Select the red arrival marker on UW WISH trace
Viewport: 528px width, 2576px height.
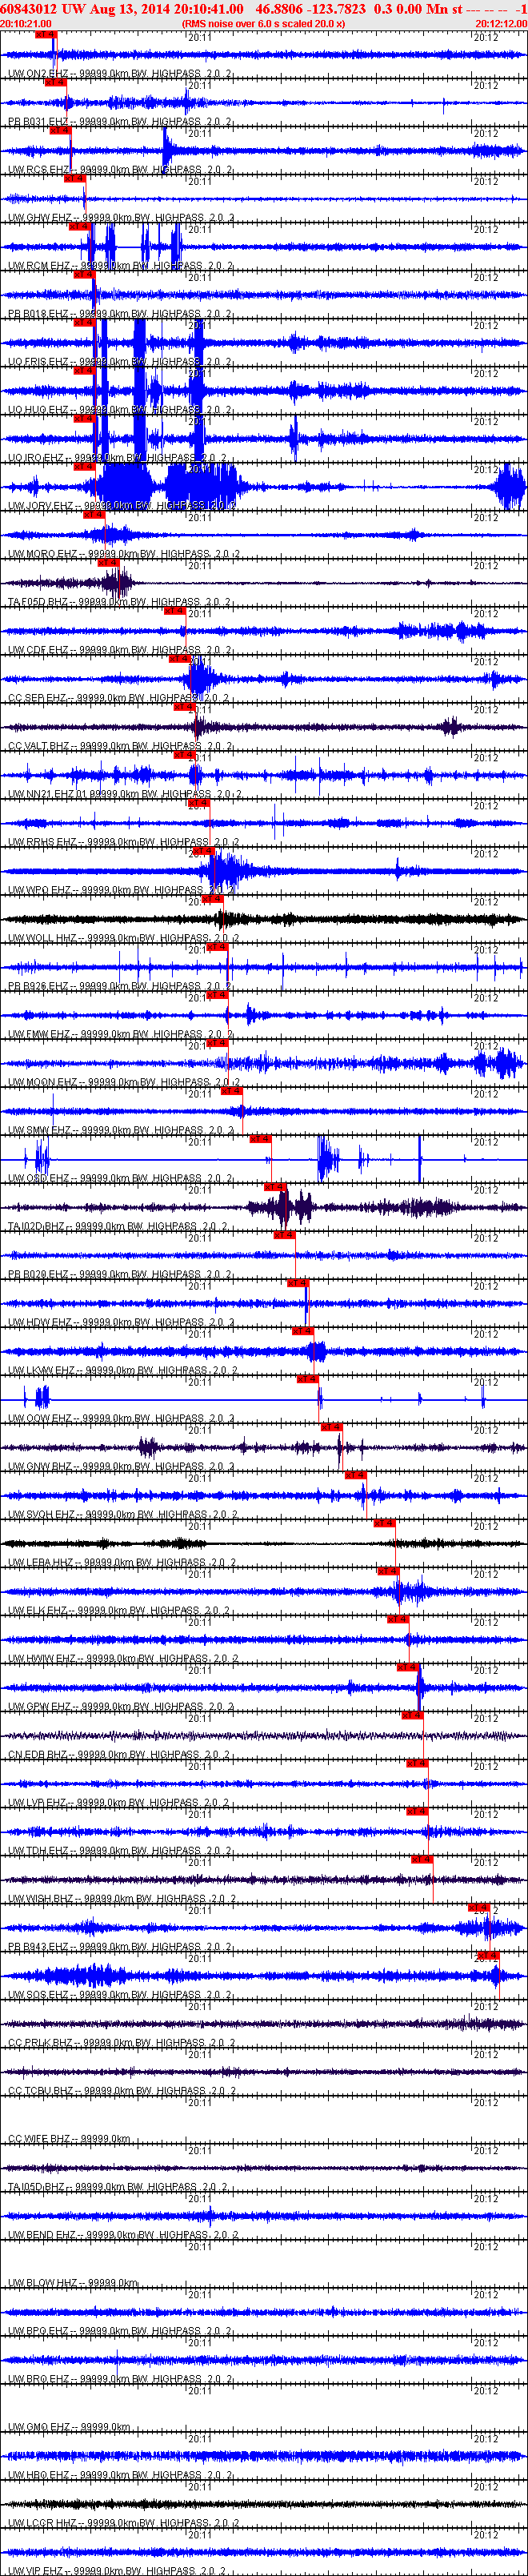click(422, 1859)
